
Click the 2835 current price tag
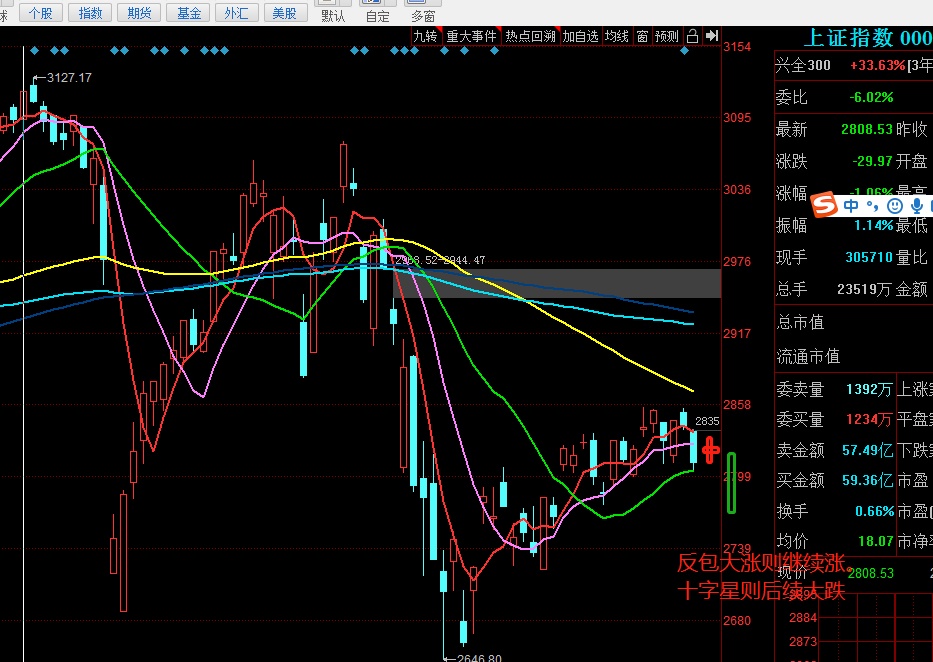[x=707, y=421]
